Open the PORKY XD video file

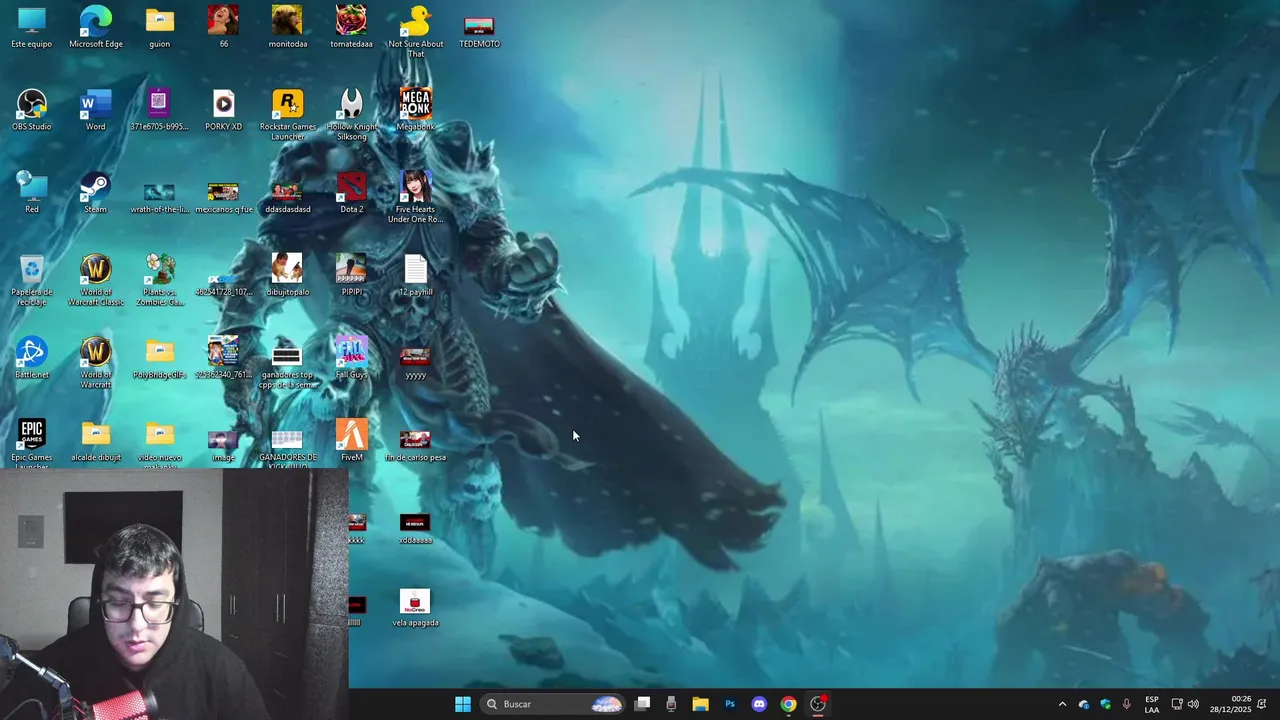tap(223, 110)
